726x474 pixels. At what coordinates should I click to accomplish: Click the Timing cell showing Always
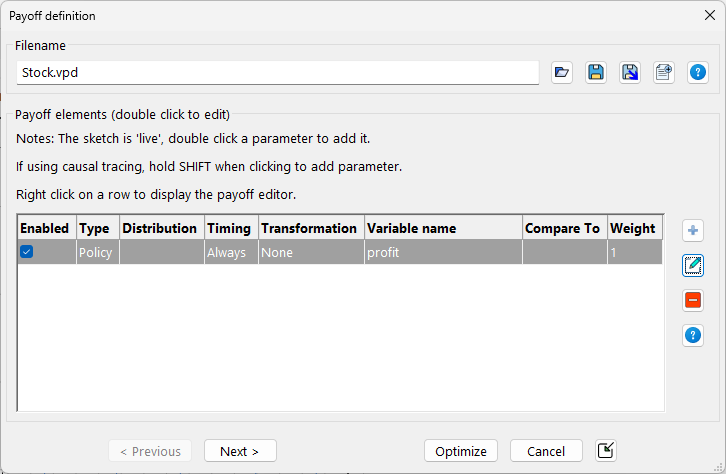[231, 253]
